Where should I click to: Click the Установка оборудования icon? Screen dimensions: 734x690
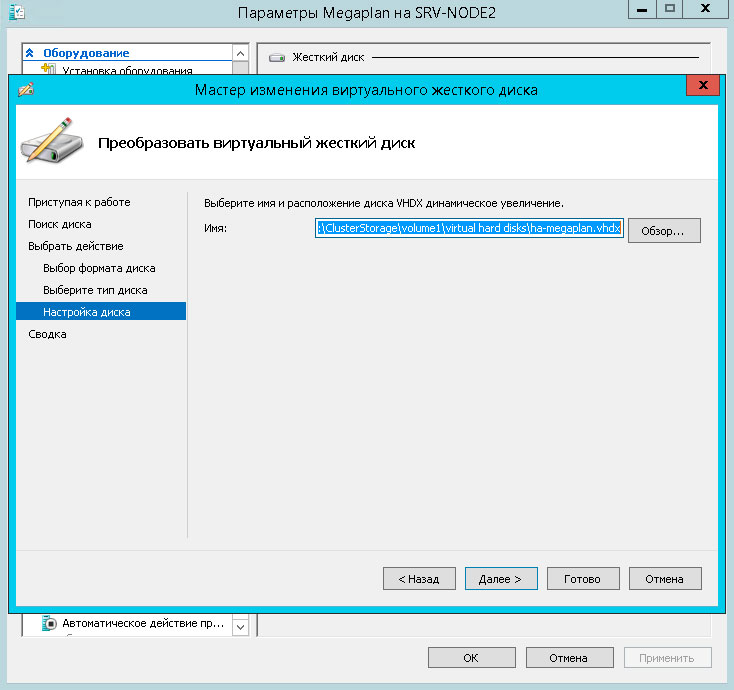click(x=48, y=69)
